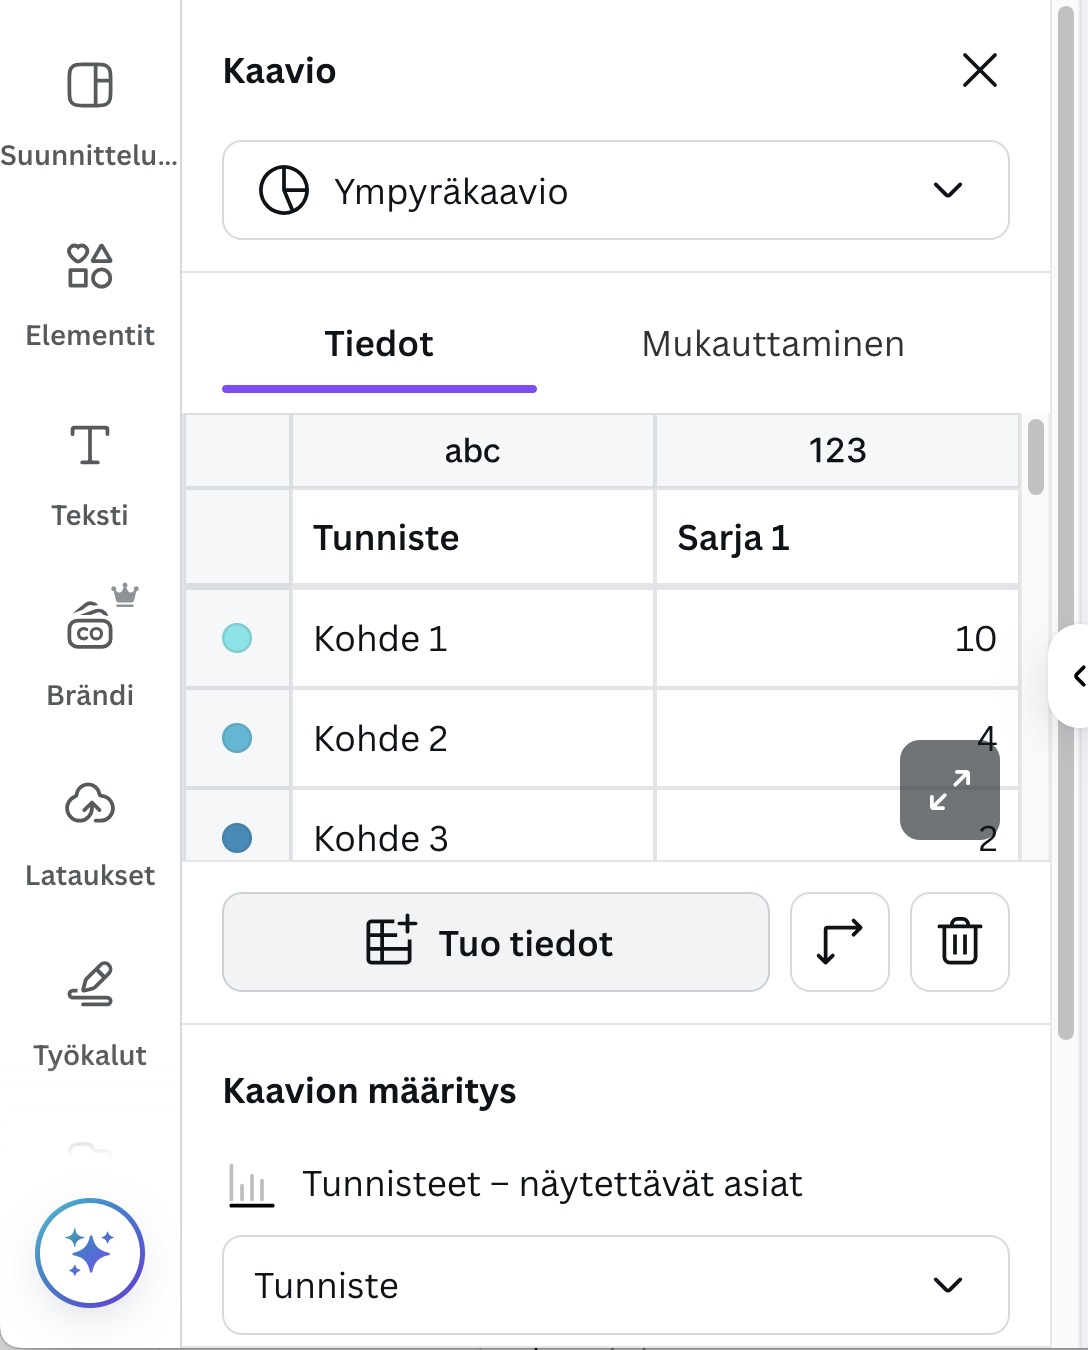Expand the data table to fullscreen
The image size is (1088, 1350).
point(950,790)
